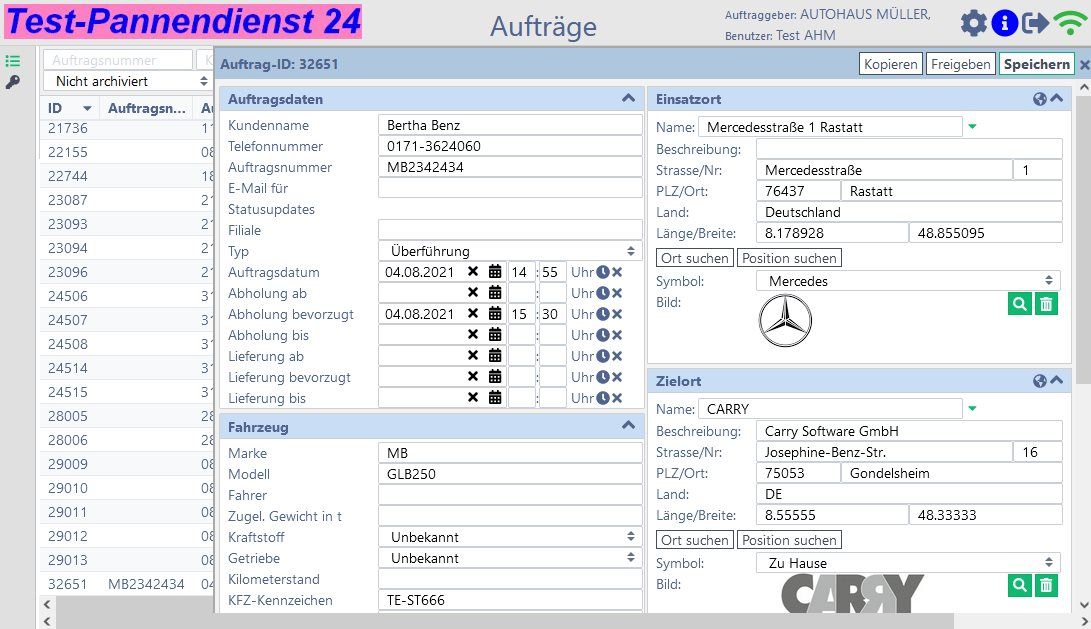Viewport: 1091px width, 629px height.
Task: Click the Zielort Beschreibung field
Action: click(909, 431)
